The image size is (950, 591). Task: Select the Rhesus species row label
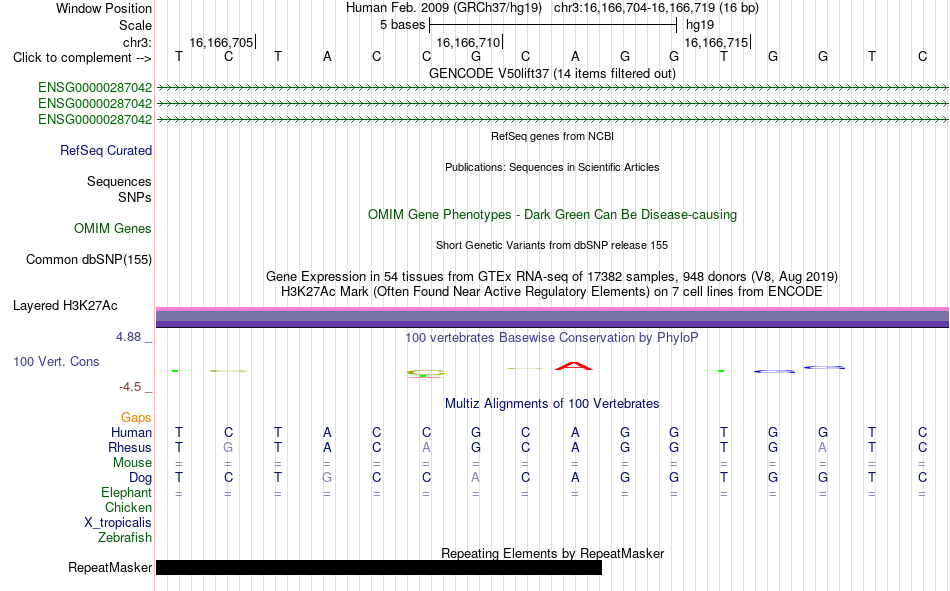point(130,447)
